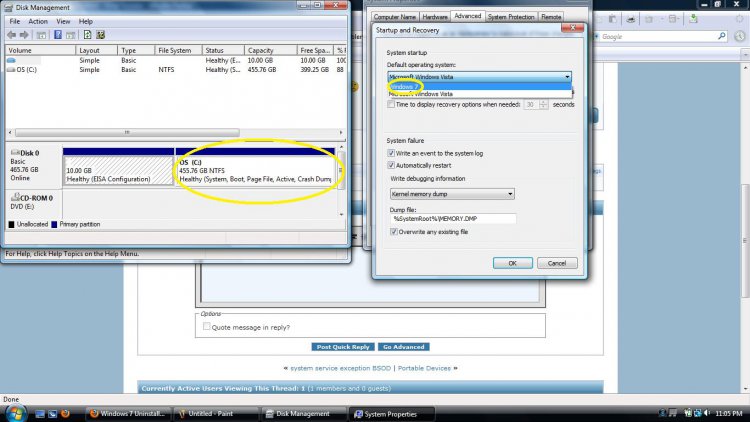
Task: Click the Volume column header
Action: [x=40, y=50]
